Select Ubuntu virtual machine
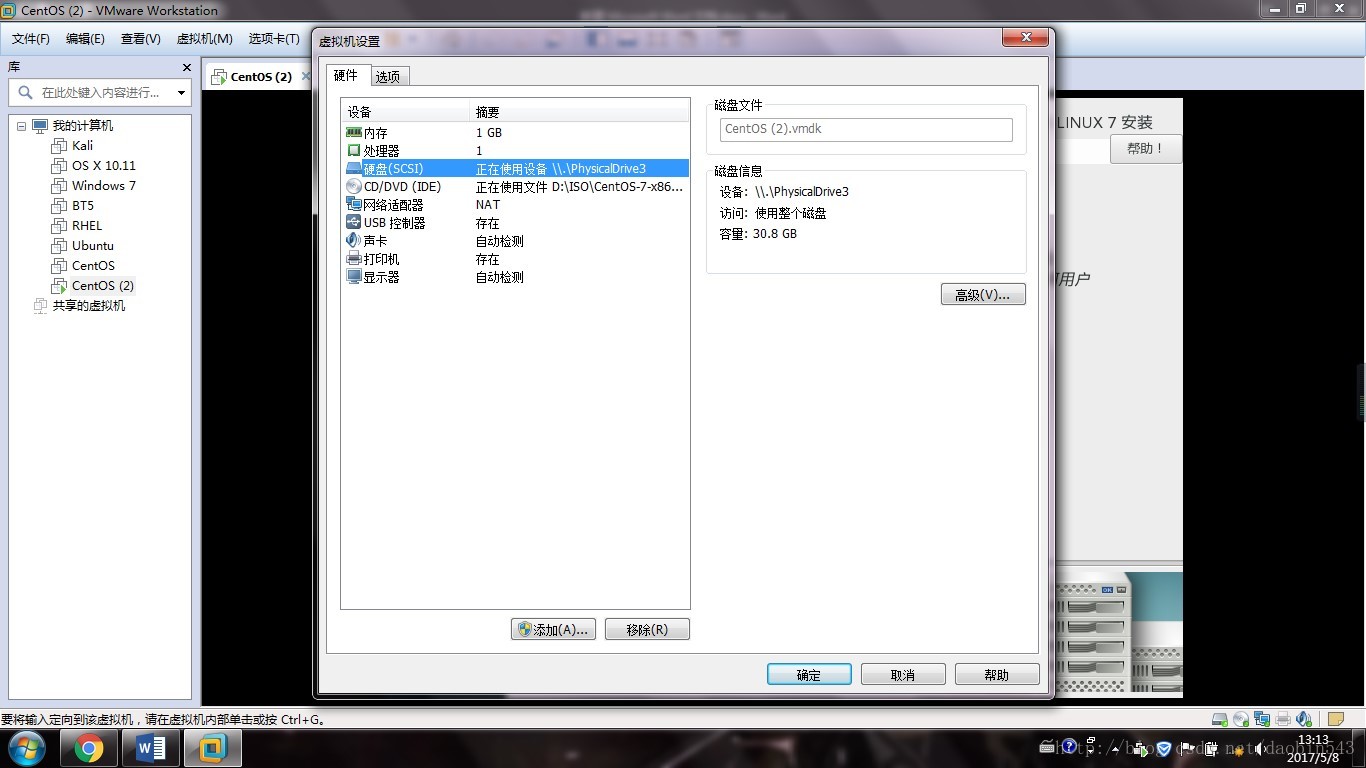 pyautogui.click(x=92, y=246)
